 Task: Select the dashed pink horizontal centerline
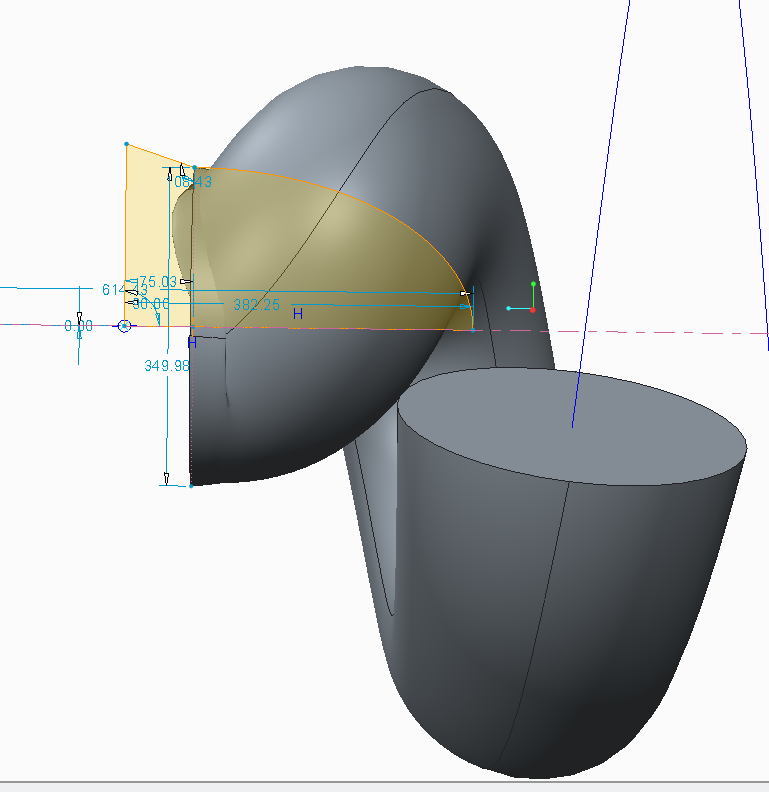coord(650,331)
